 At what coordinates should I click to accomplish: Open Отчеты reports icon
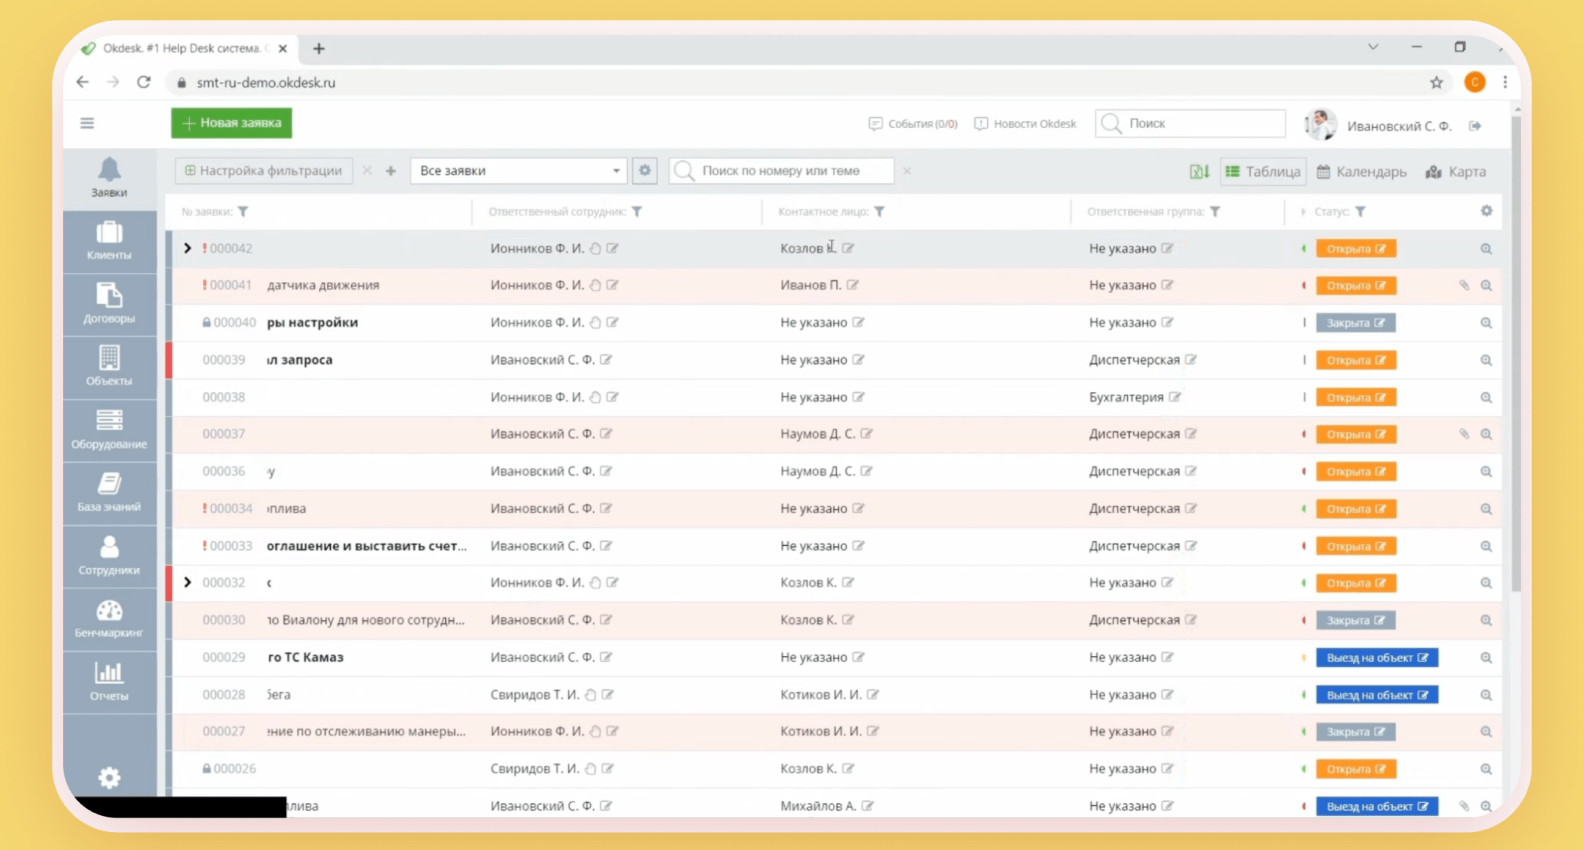109,681
